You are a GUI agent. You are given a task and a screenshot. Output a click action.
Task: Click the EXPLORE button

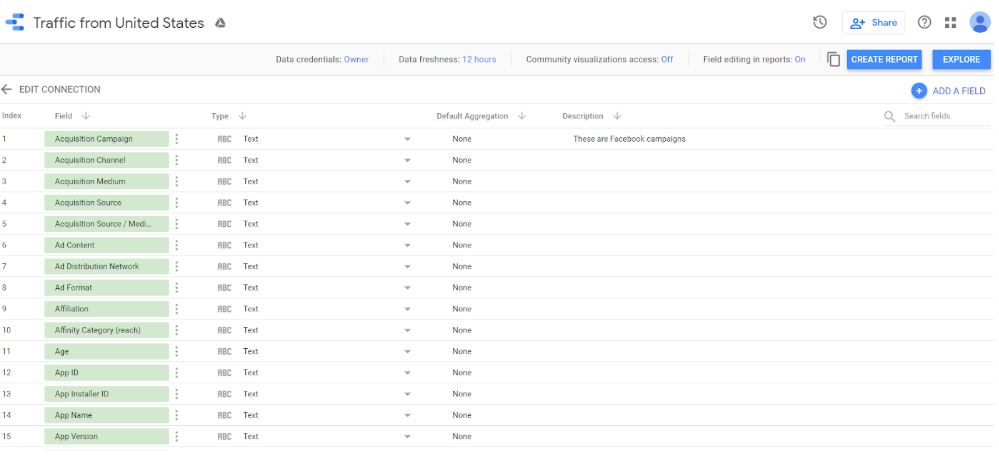(961, 59)
